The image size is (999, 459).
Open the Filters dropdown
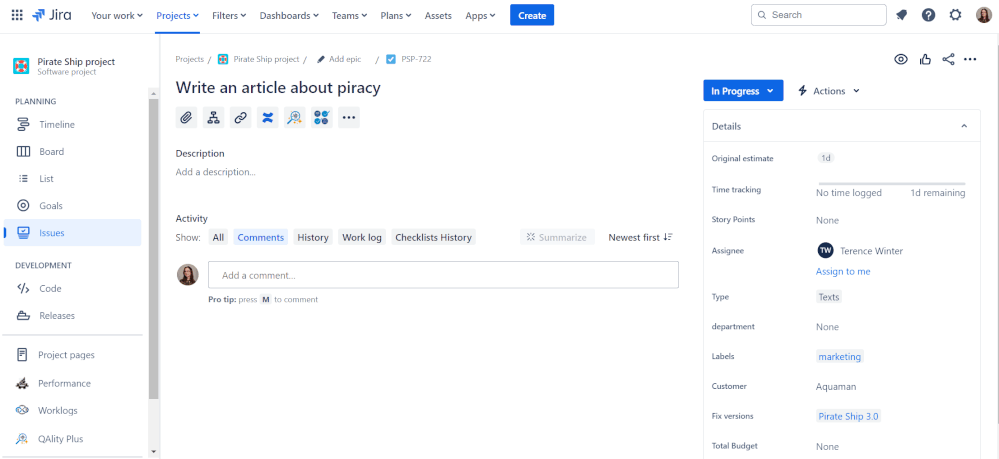click(229, 15)
